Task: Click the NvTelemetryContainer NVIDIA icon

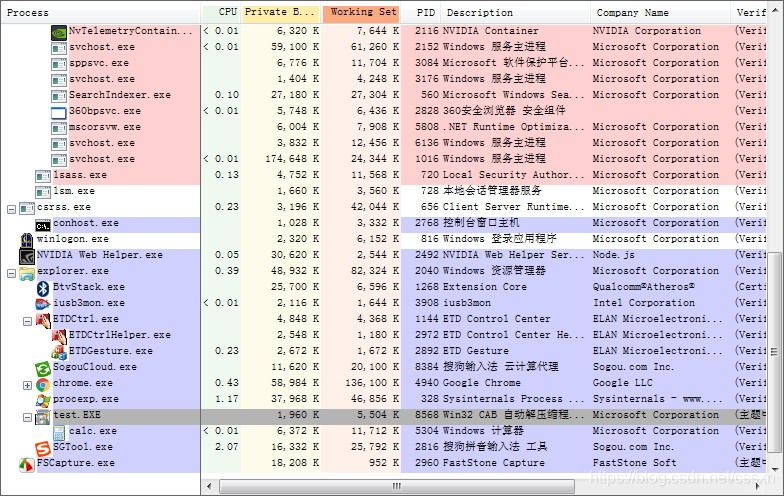Action: click(x=59, y=32)
